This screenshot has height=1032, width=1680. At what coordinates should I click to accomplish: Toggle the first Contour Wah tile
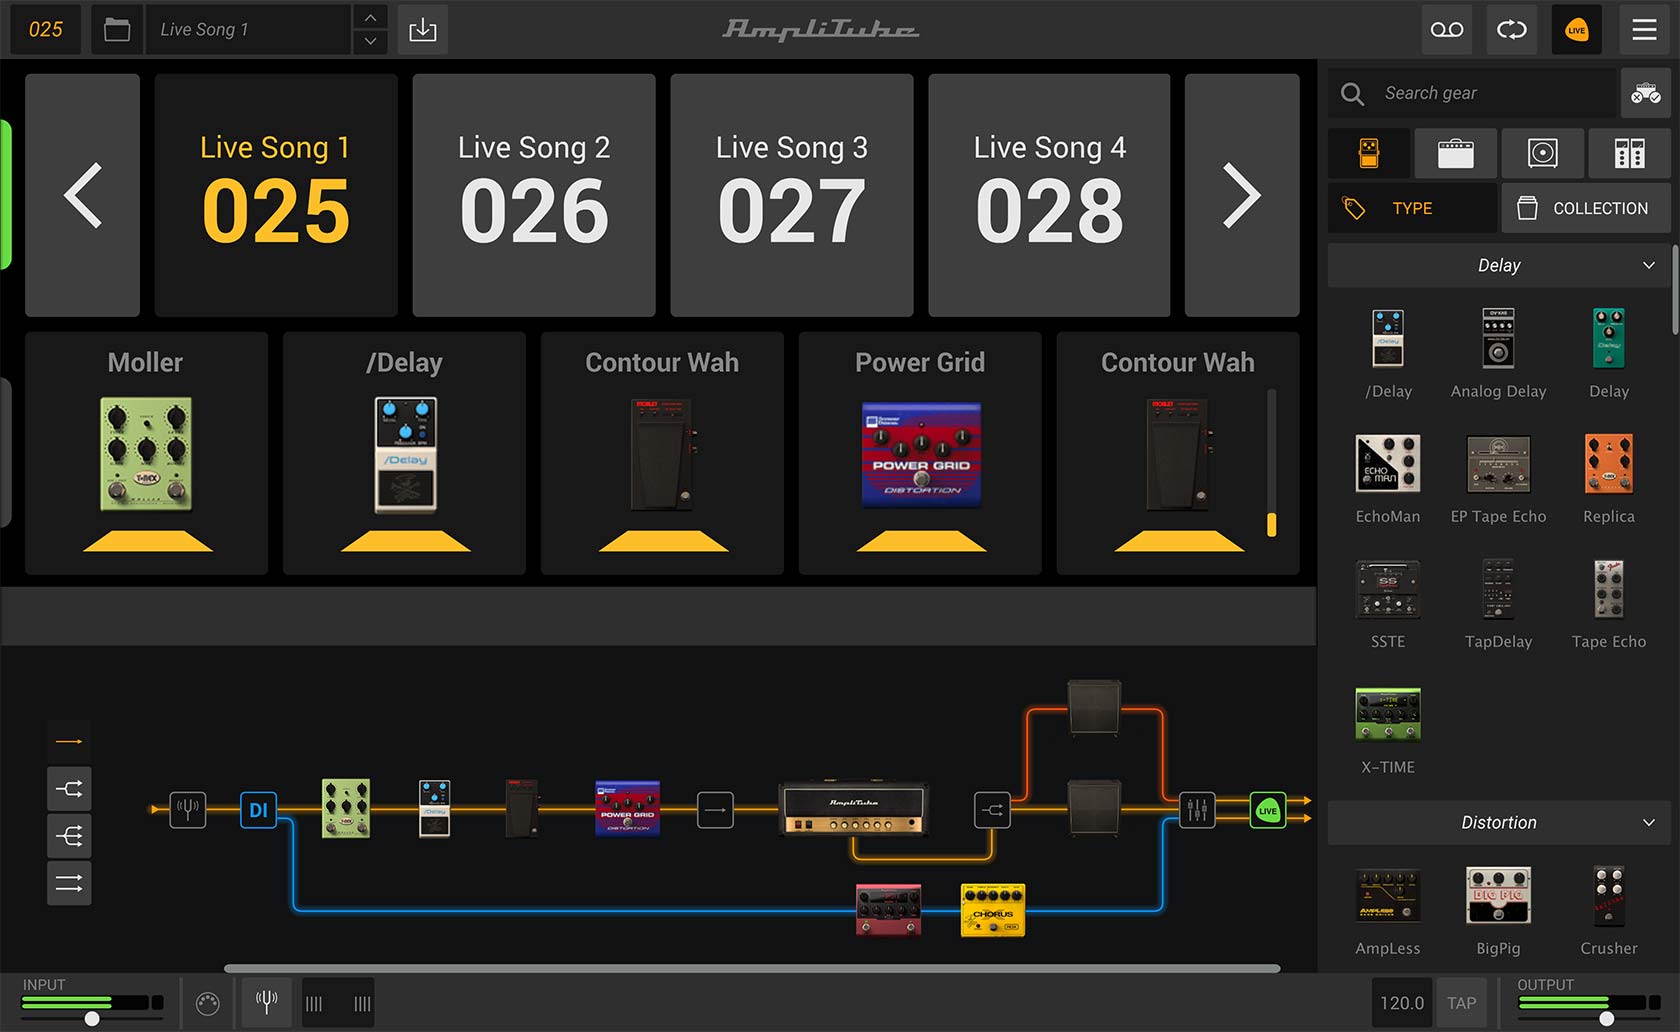pos(662,453)
